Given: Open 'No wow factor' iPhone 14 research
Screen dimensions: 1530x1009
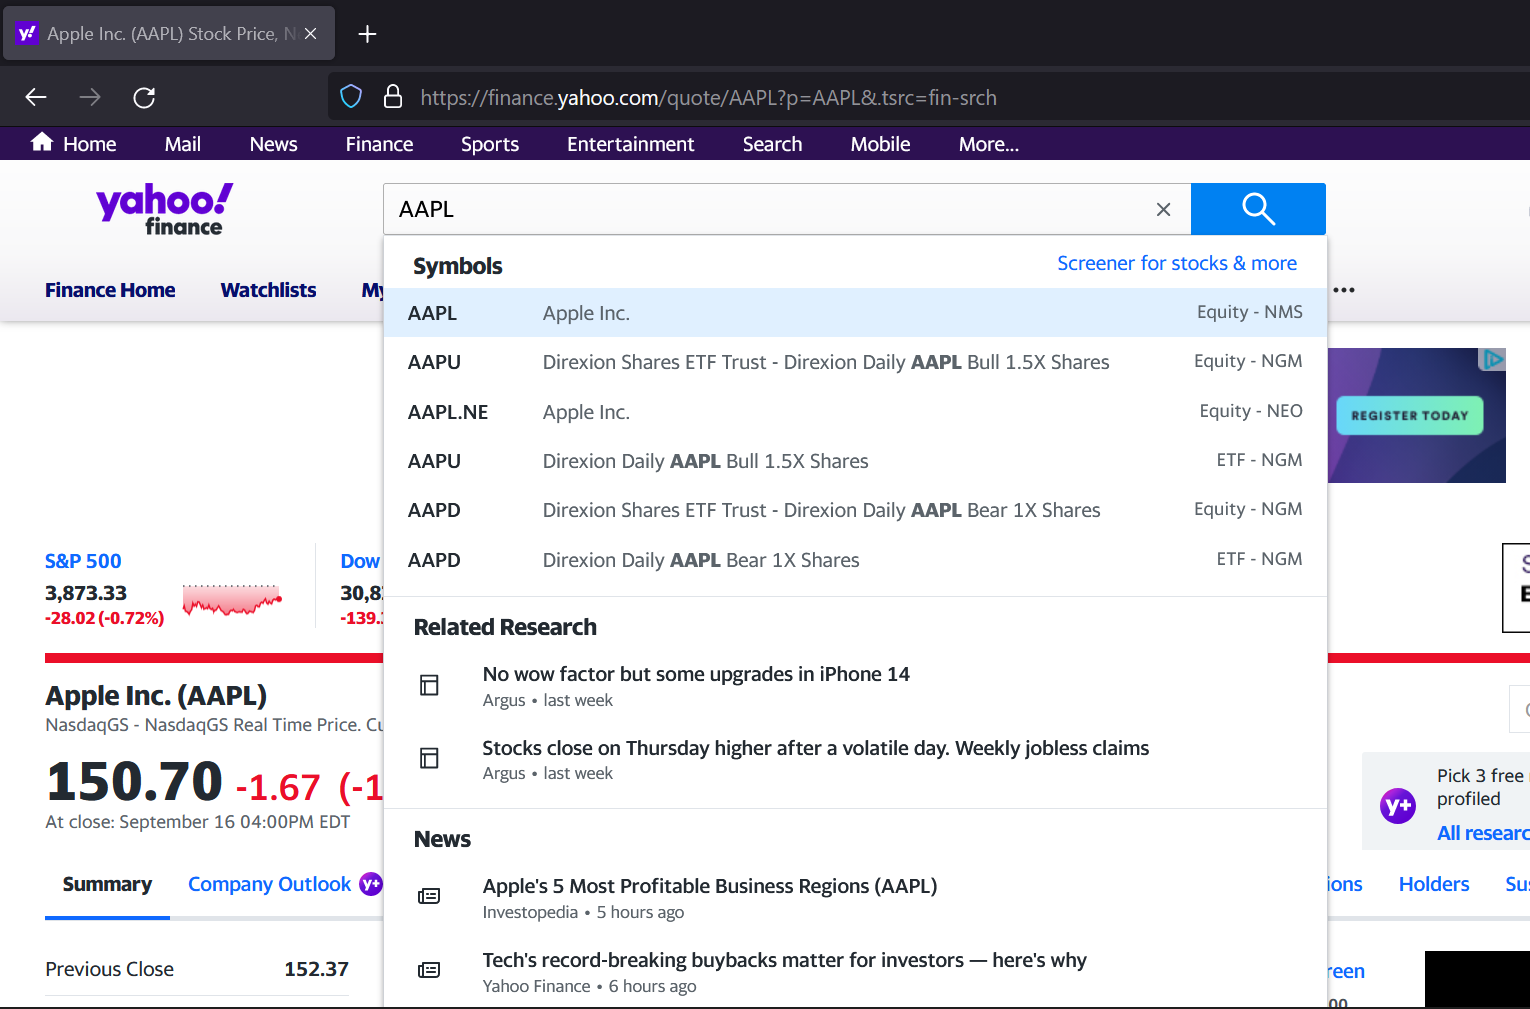Looking at the screenshot, I should point(696,674).
